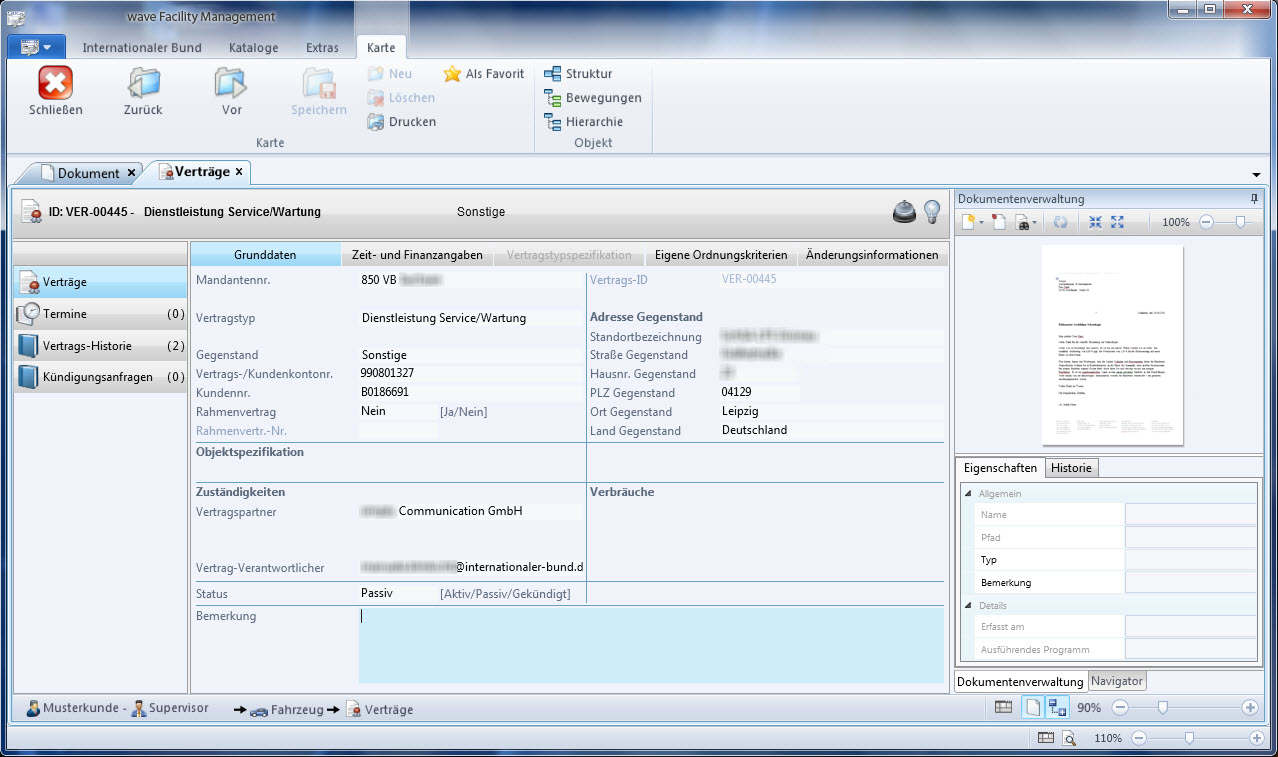This screenshot has width=1278, height=757.
Task: Collapse the Allgemein properties group
Action: coord(968,494)
